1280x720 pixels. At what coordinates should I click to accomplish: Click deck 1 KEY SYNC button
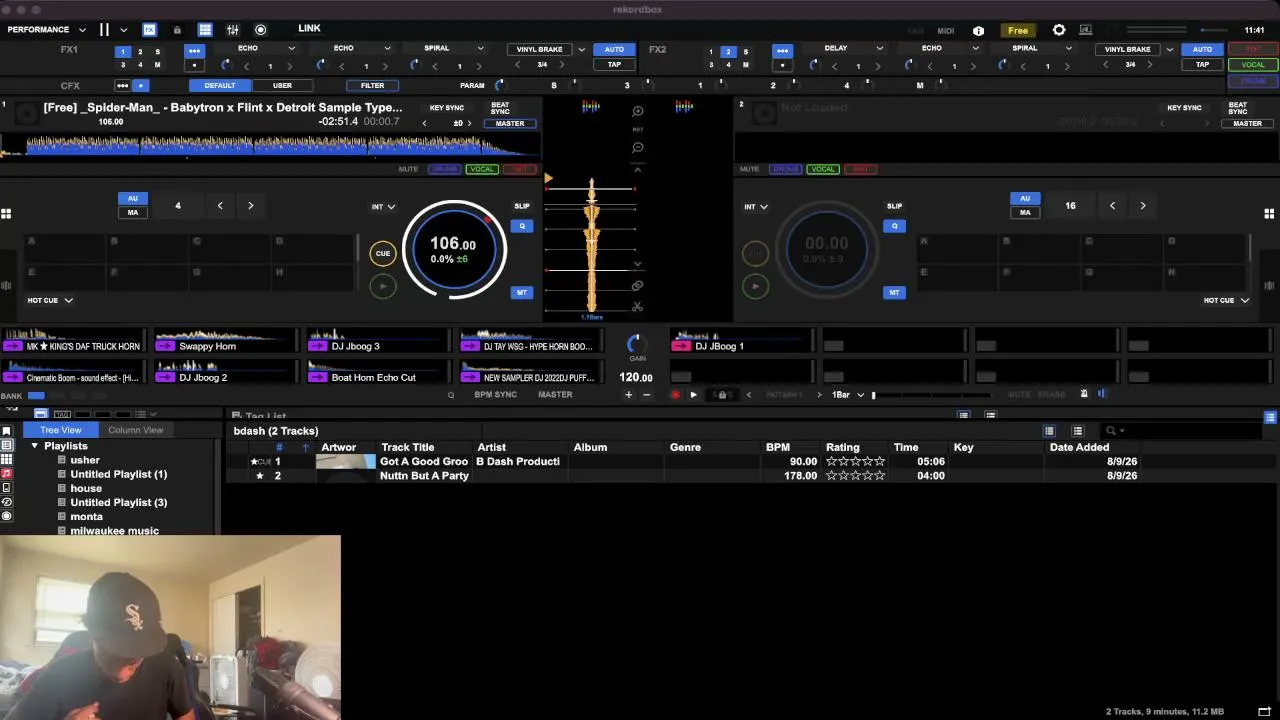click(447, 108)
